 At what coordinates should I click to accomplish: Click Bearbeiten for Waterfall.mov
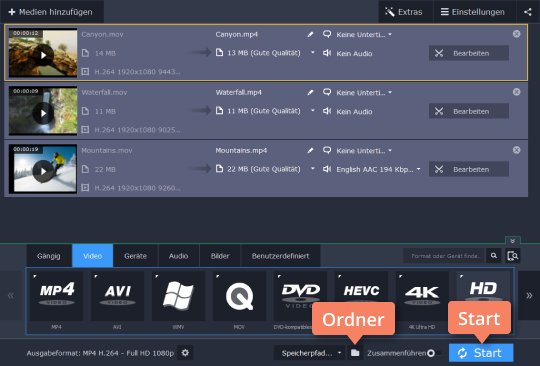[469, 111]
